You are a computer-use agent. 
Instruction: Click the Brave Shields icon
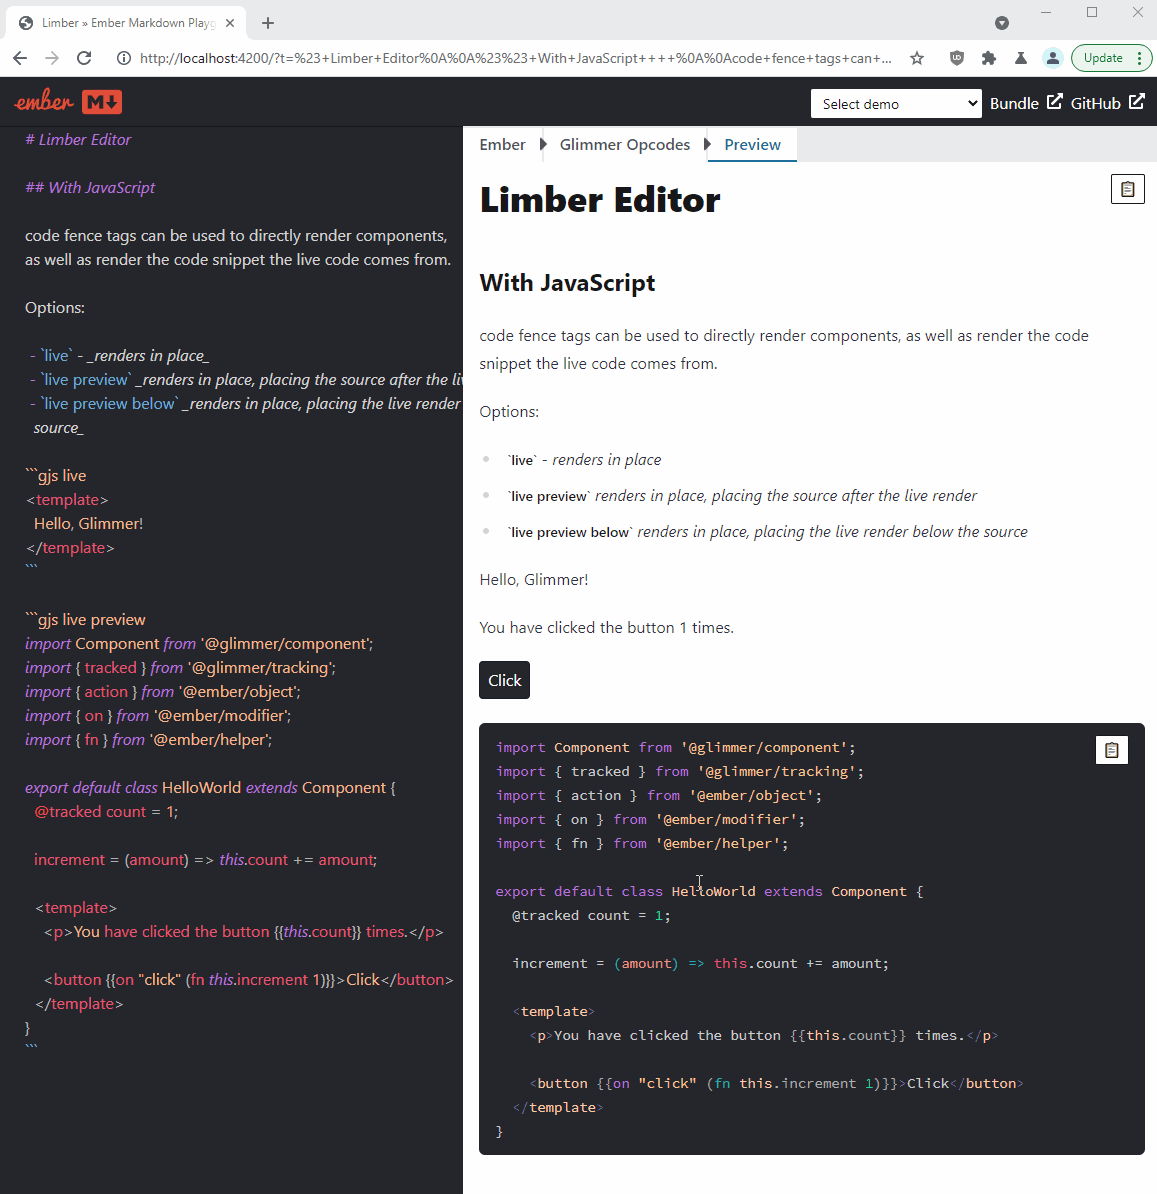[957, 58]
